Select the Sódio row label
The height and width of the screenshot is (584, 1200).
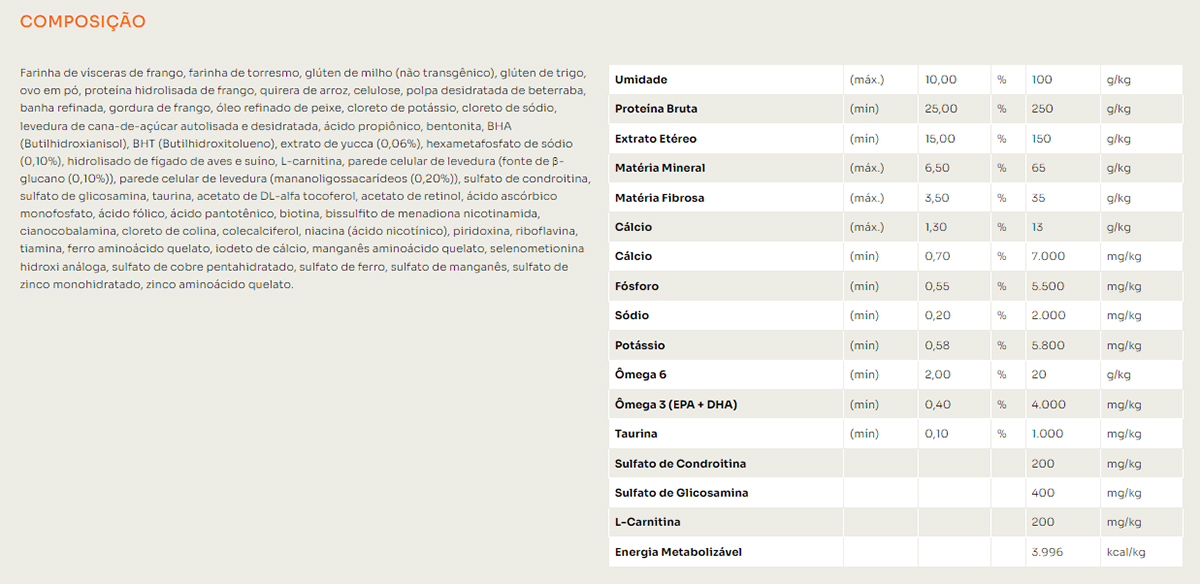(632, 316)
